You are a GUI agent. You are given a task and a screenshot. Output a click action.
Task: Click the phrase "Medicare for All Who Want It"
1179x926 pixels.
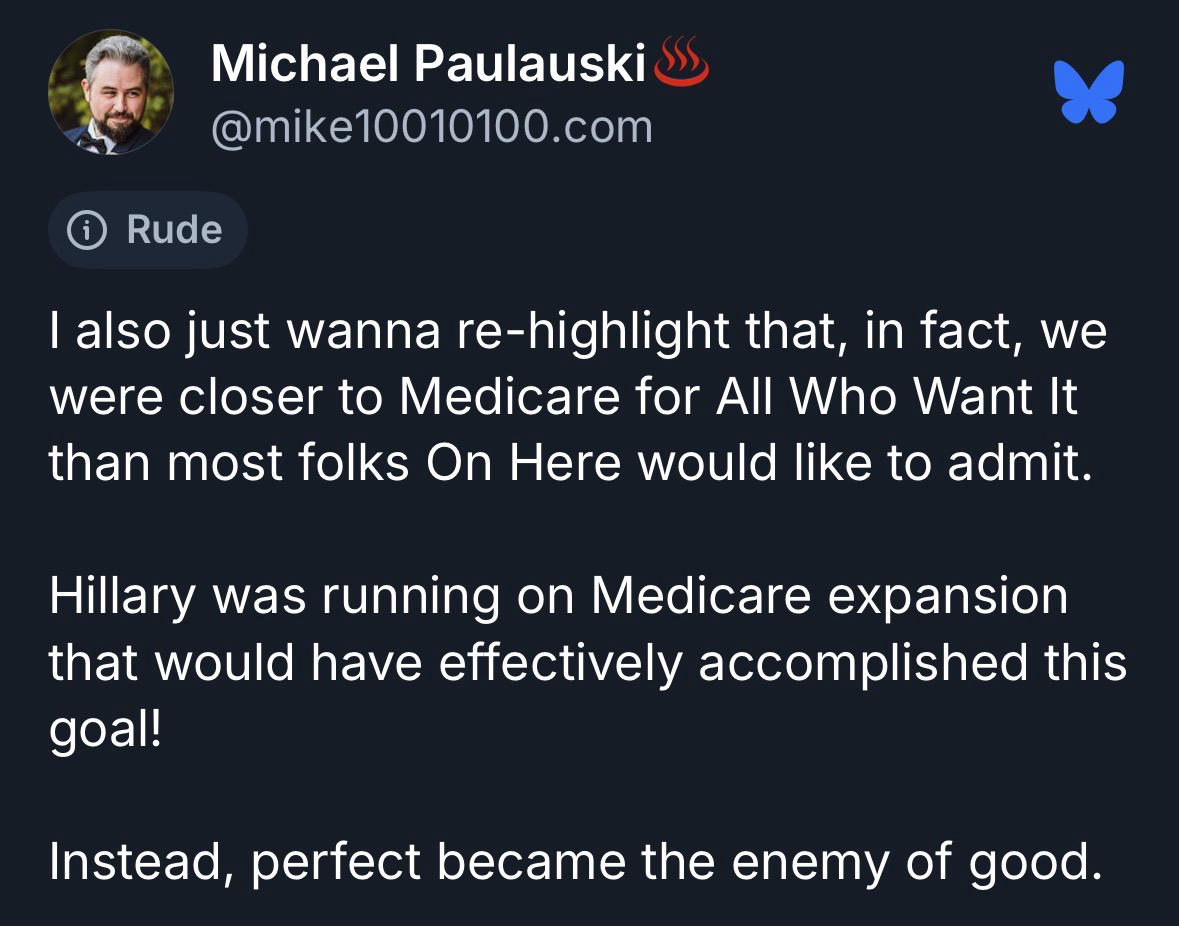tap(739, 398)
